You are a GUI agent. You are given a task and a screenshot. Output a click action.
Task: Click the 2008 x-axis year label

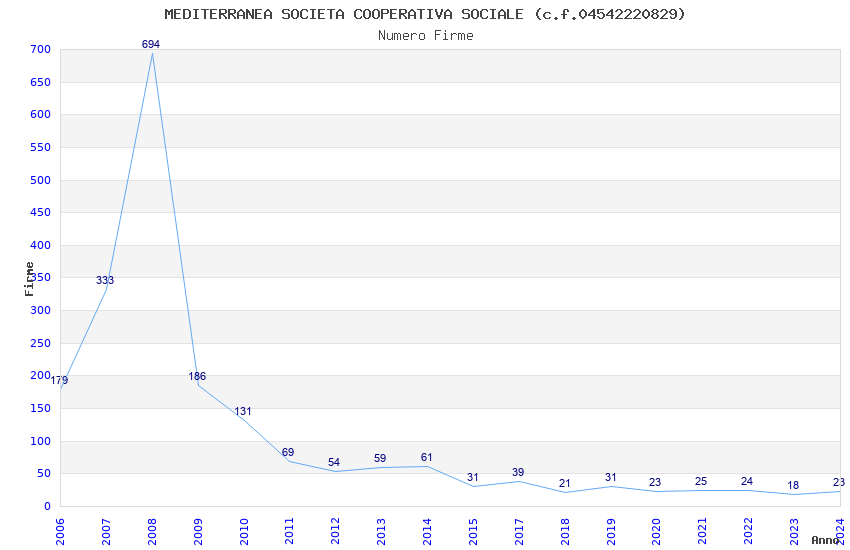click(x=152, y=532)
